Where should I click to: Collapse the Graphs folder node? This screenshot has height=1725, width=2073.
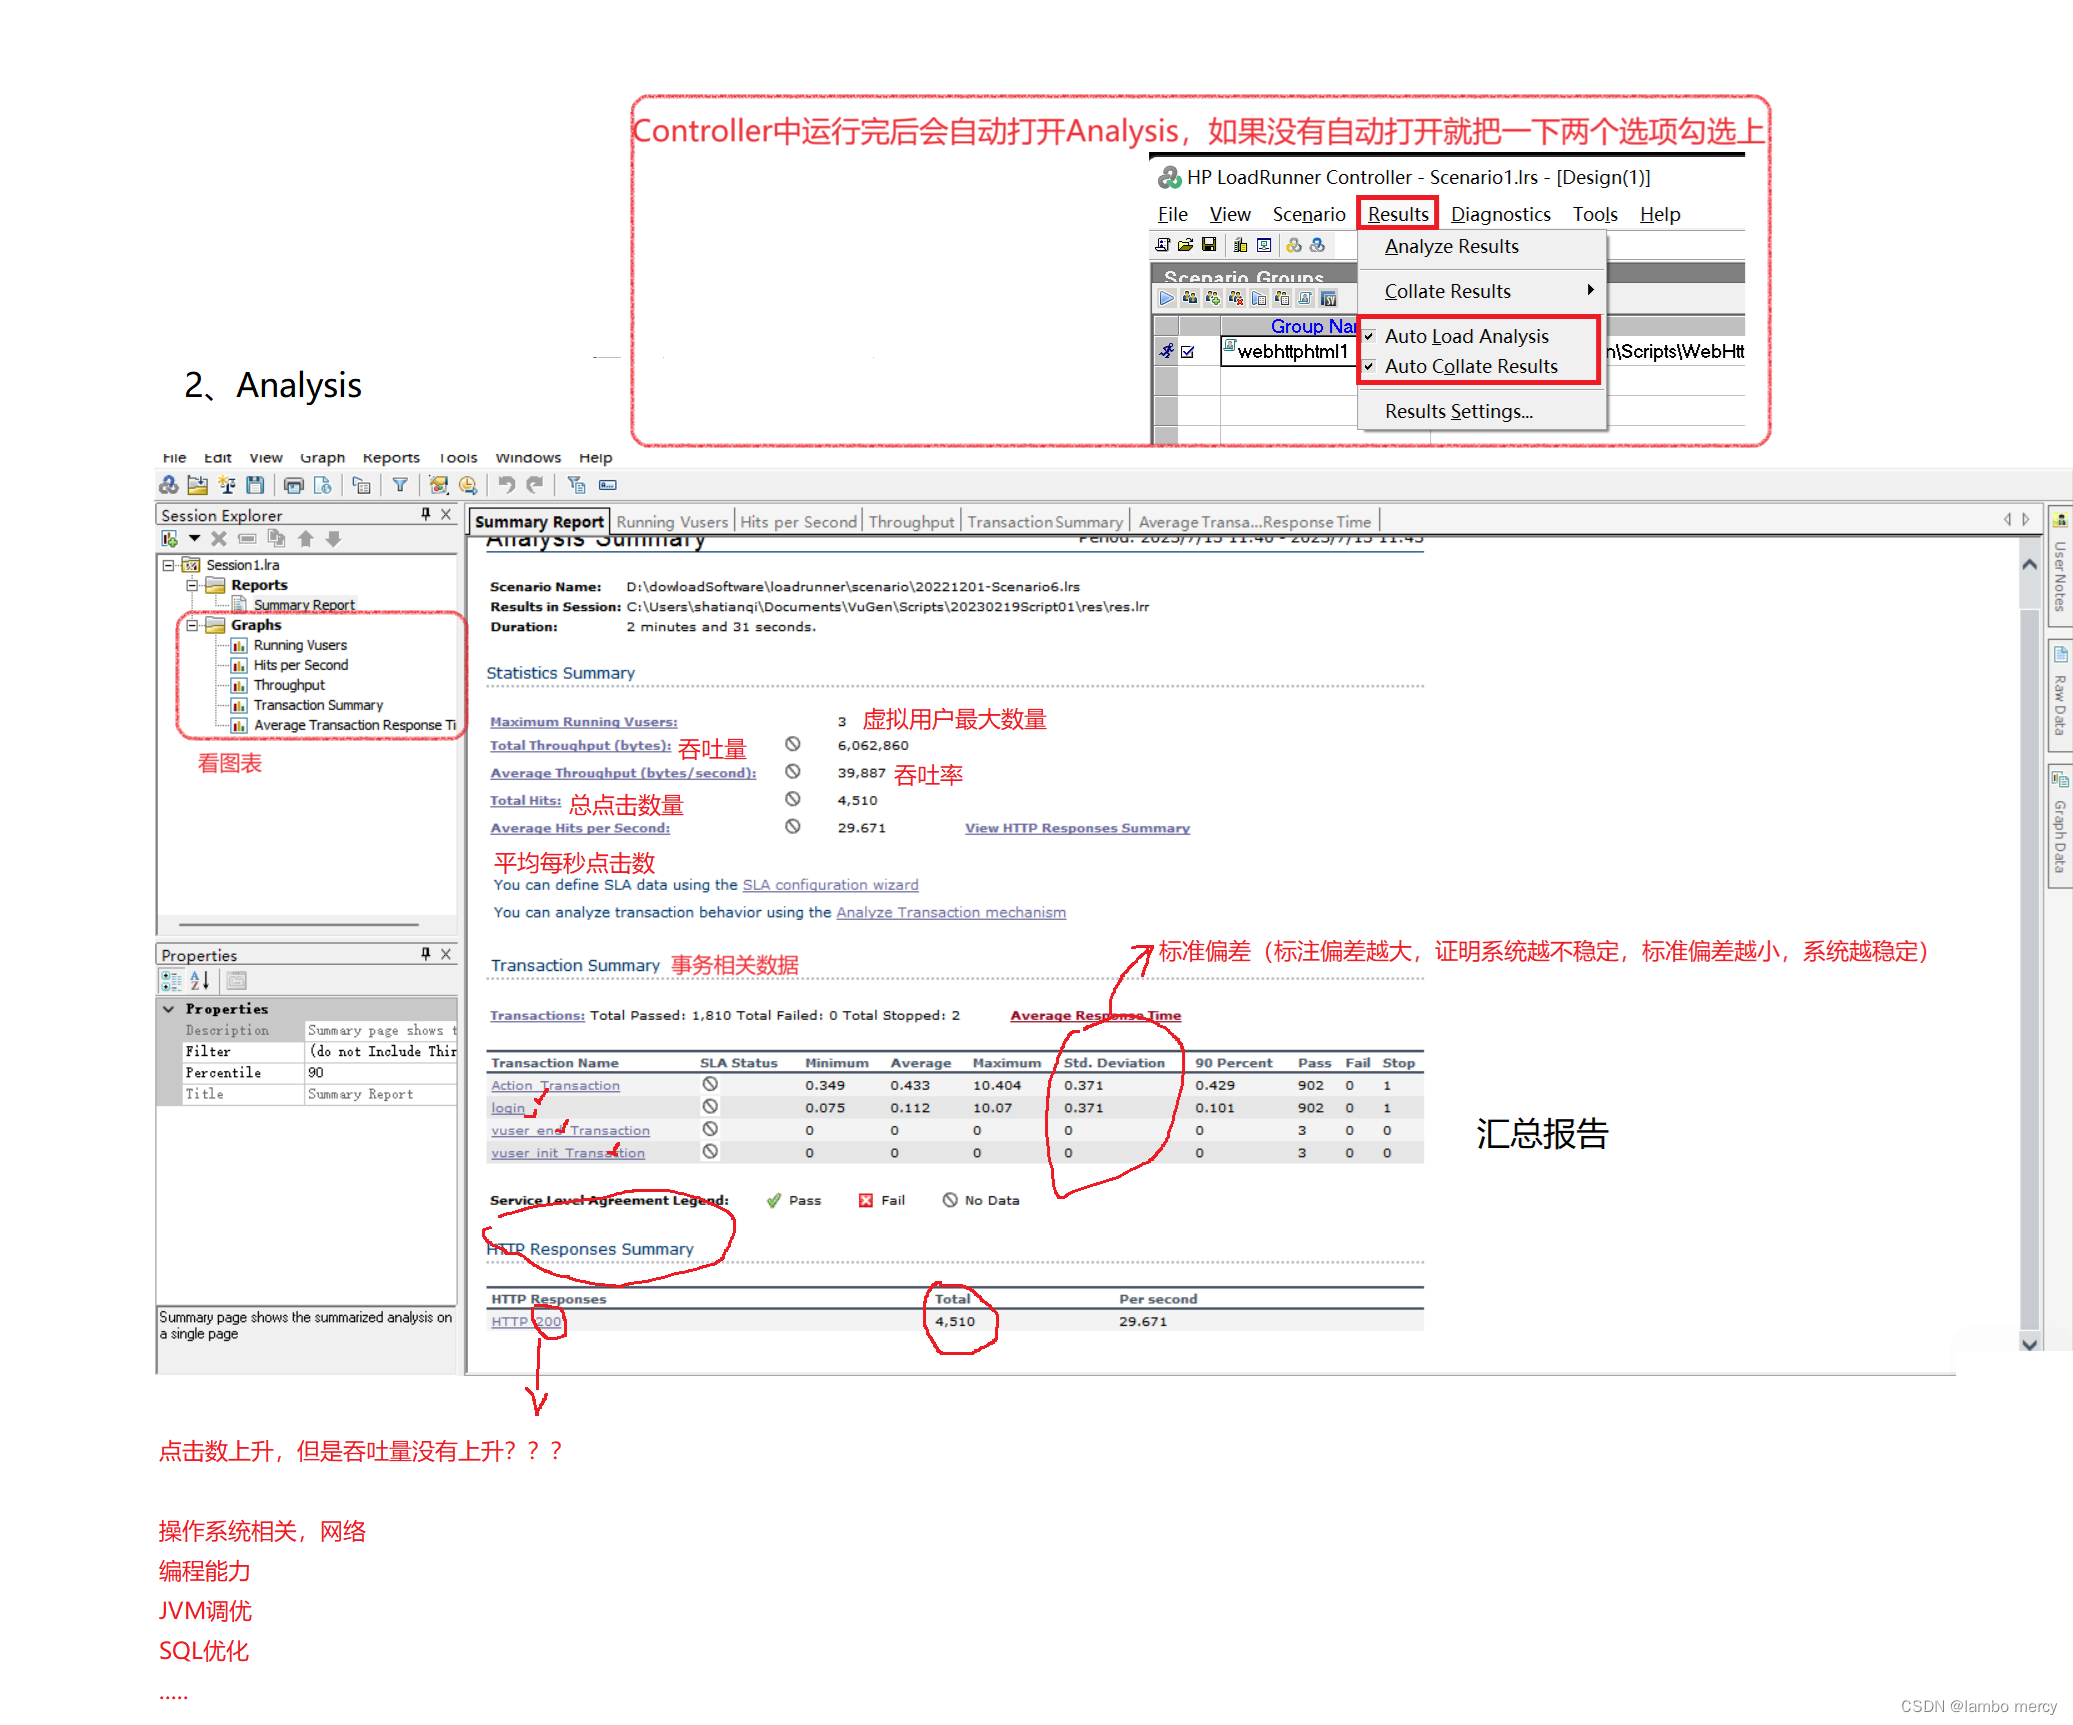pos(192,625)
